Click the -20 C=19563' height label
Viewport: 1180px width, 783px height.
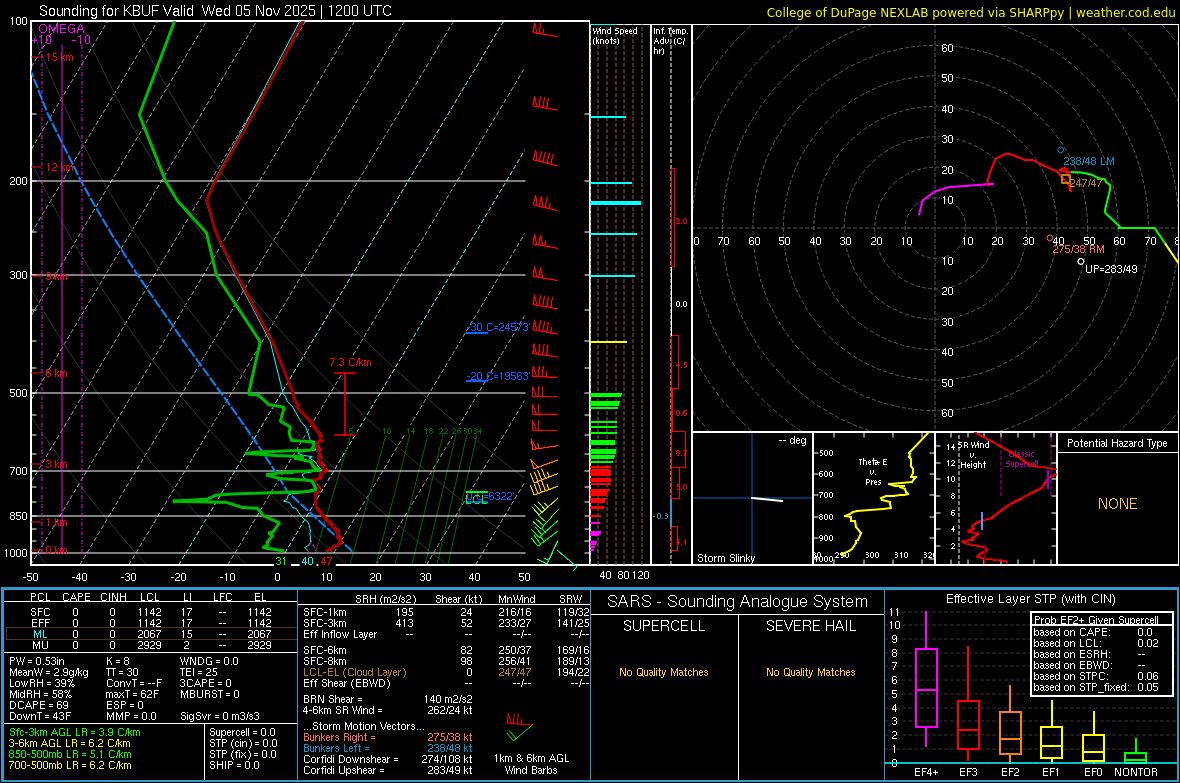point(498,376)
